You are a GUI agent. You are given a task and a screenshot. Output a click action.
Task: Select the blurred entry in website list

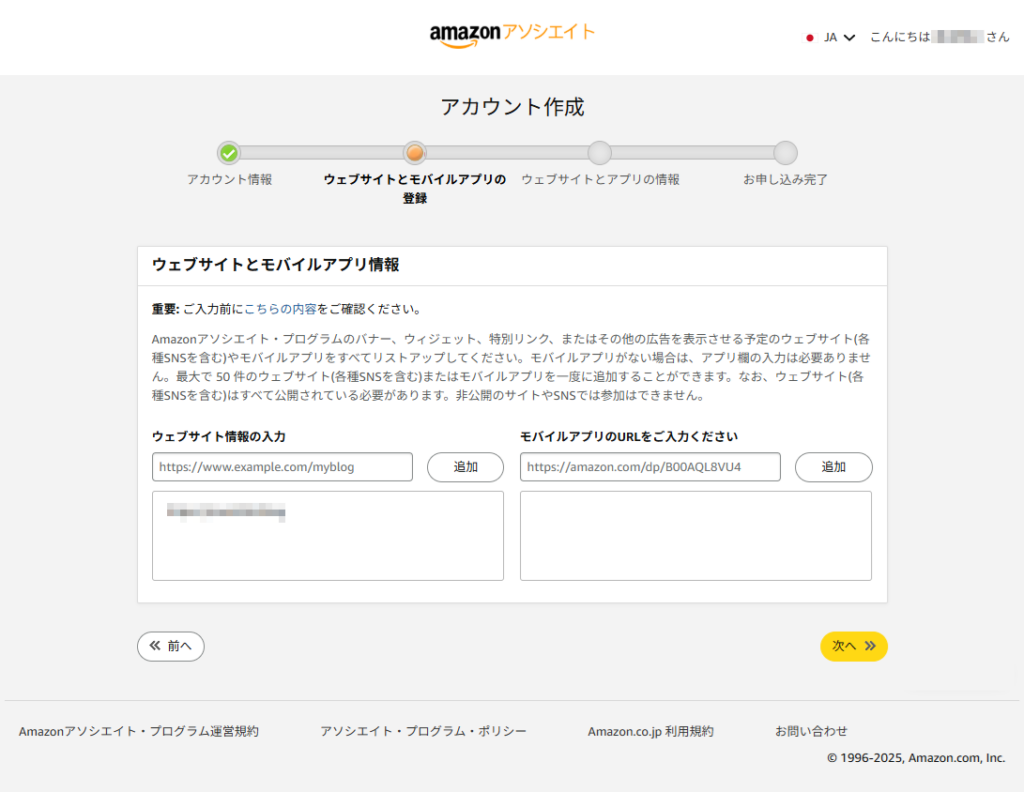(226, 512)
